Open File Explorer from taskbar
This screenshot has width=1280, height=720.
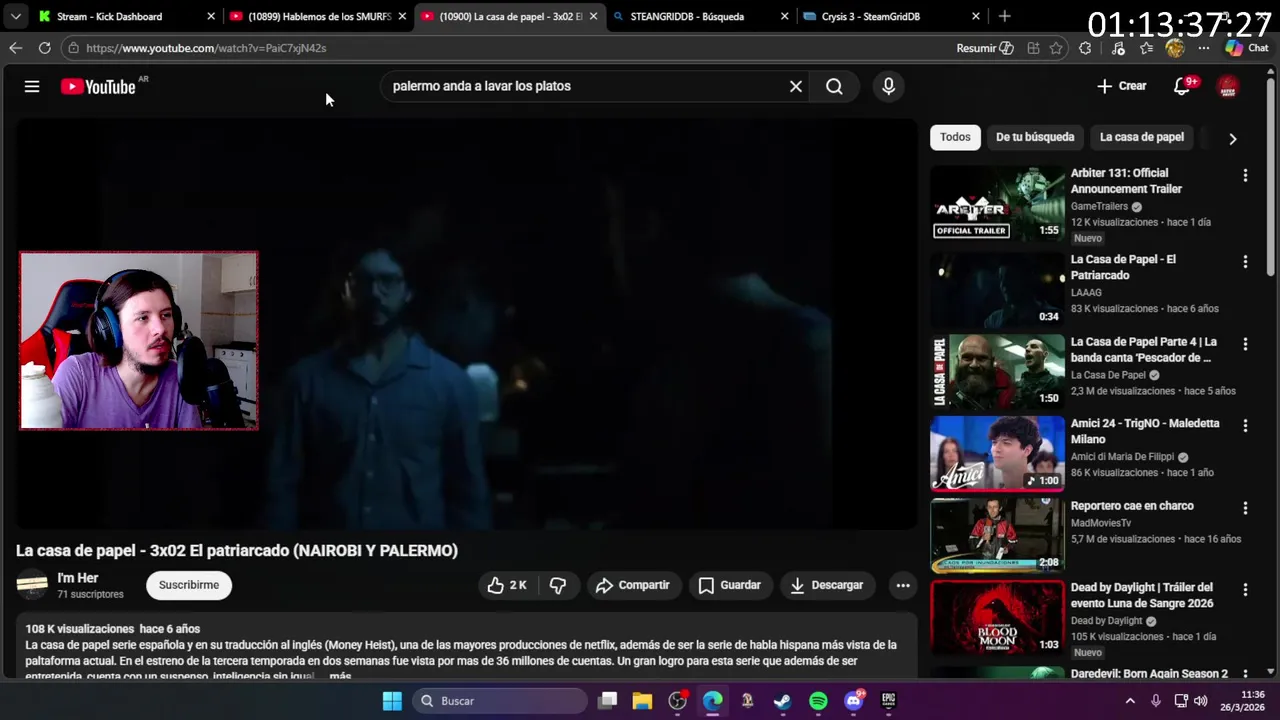click(642, 701)
